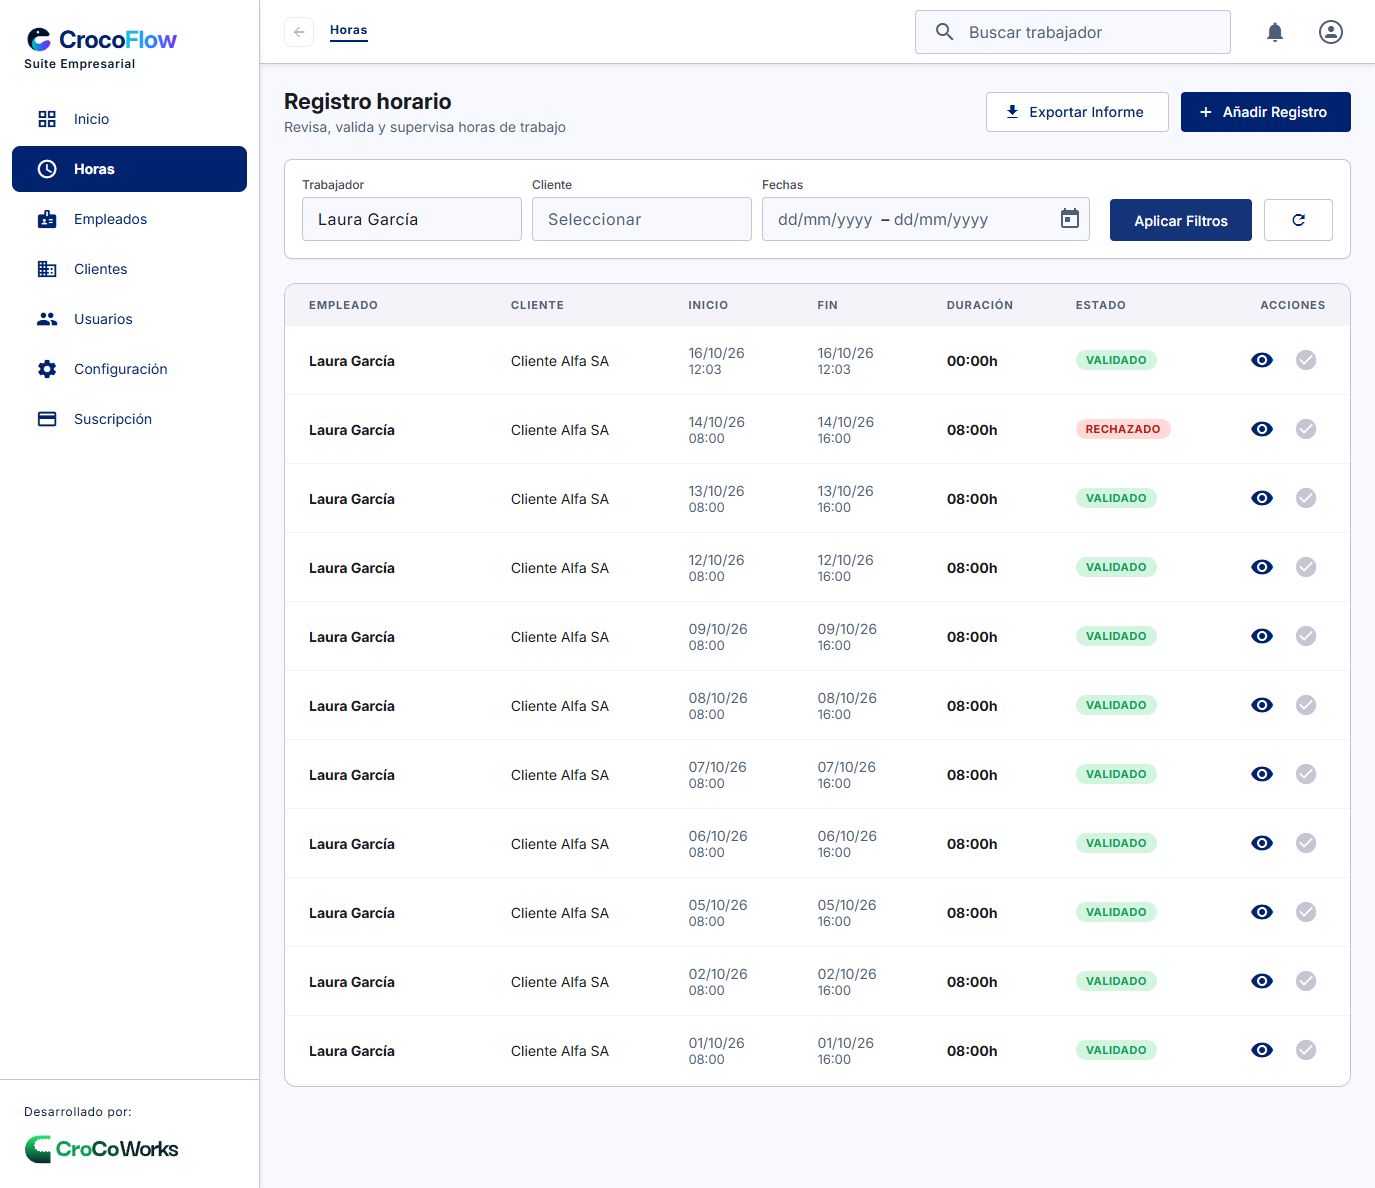Open the user account profile icon
Screen dimensions: 1375x1188
point(1331,32)
